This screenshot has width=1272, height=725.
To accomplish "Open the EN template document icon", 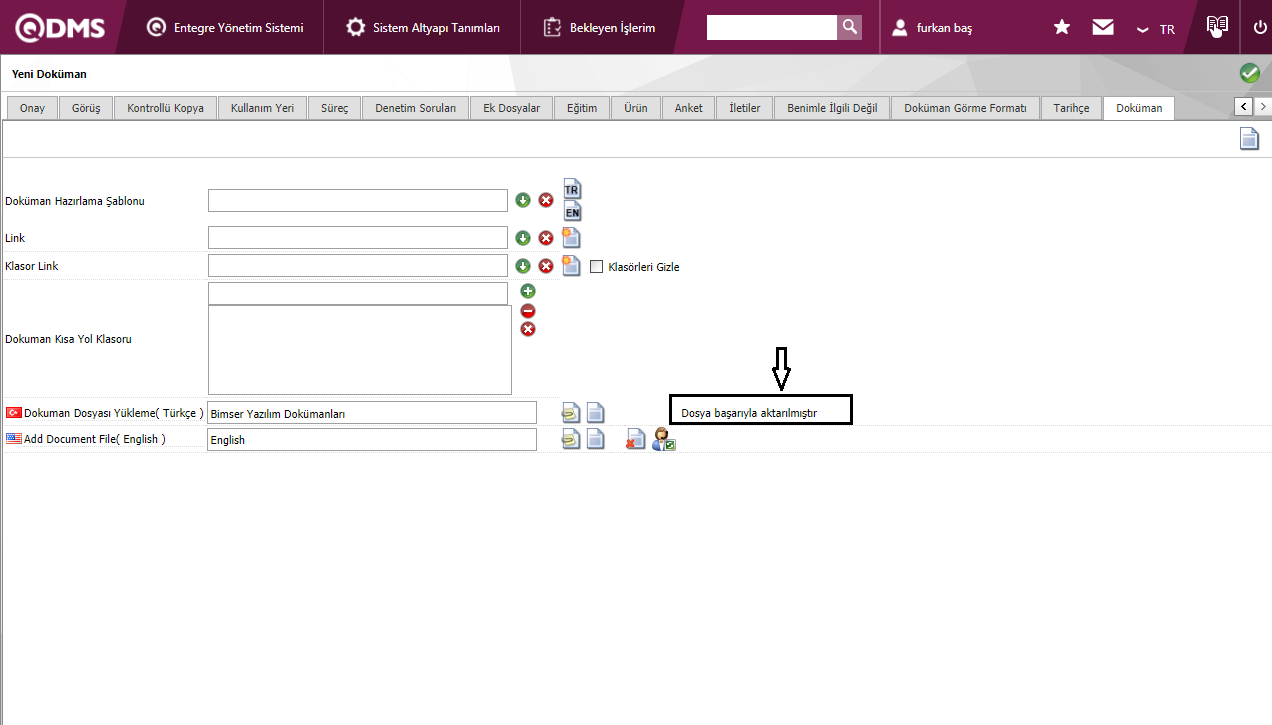I will (572, 211).
